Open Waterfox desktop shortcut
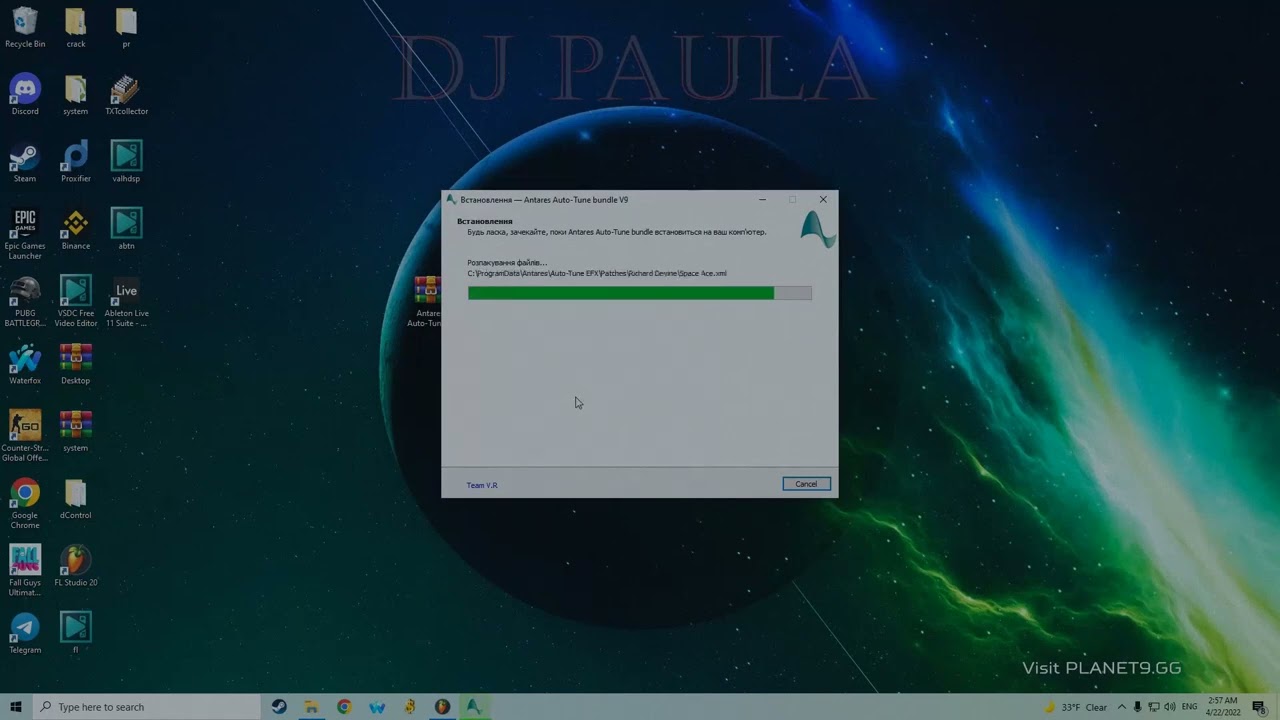 [25, 363]
